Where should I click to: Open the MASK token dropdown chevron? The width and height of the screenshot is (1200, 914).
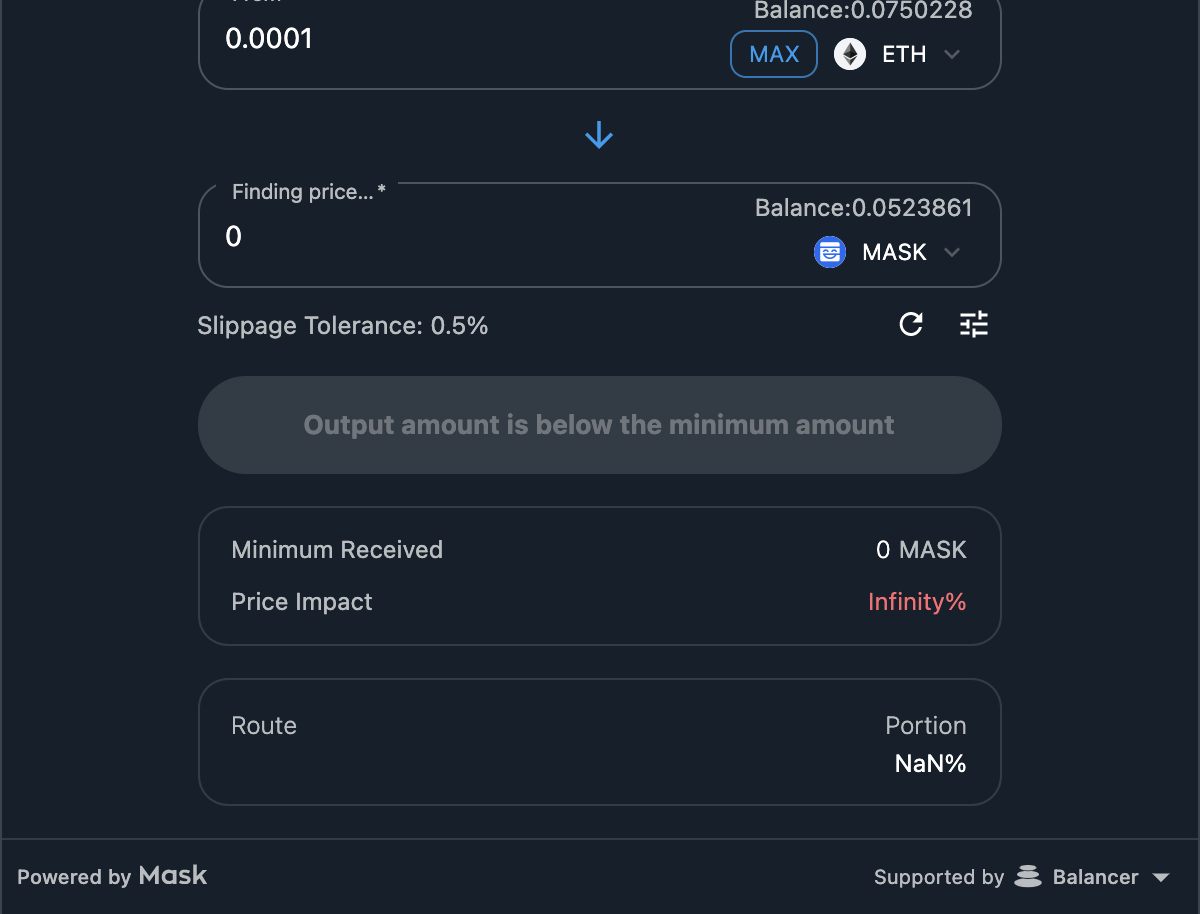[x=952, y=252]
